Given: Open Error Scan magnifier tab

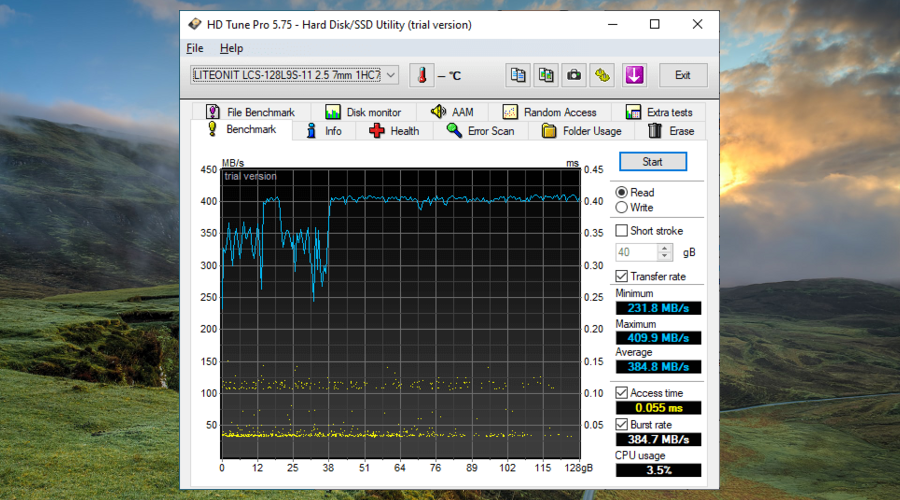Looking at the screenshot, I should coord(480,131).
